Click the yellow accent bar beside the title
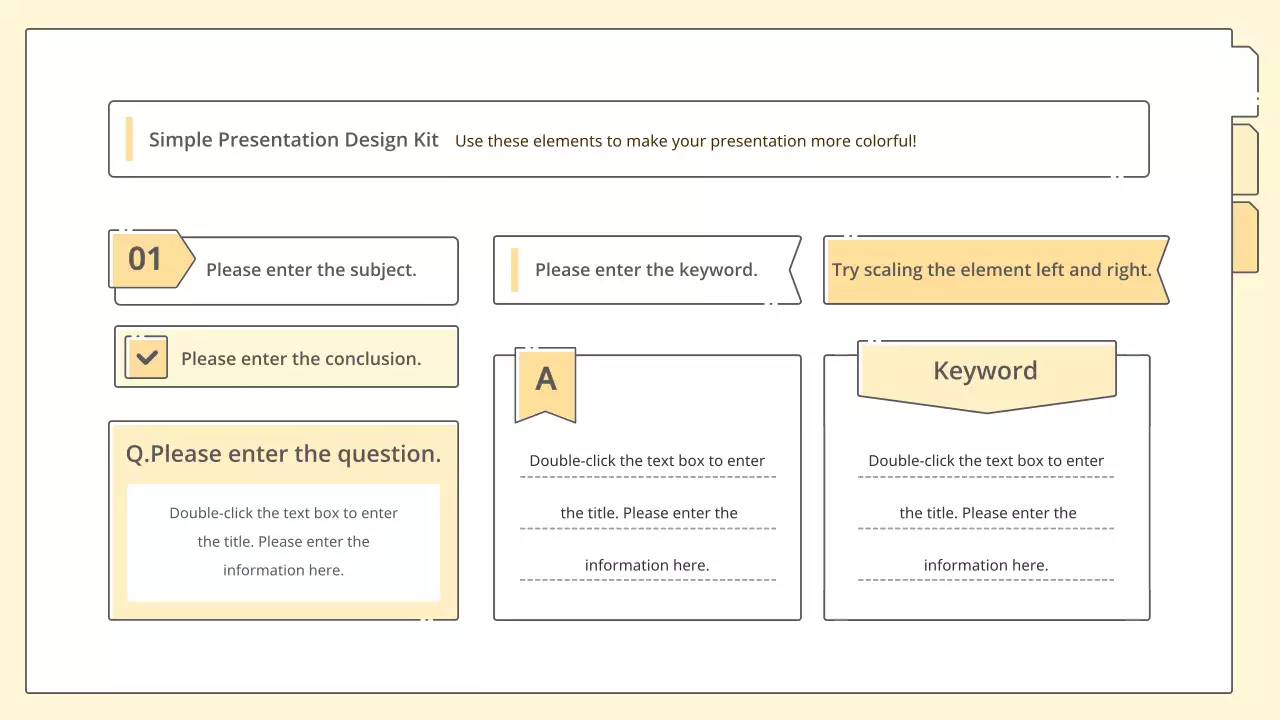This screenshot has width=1280, height=720. click(129, 139)
